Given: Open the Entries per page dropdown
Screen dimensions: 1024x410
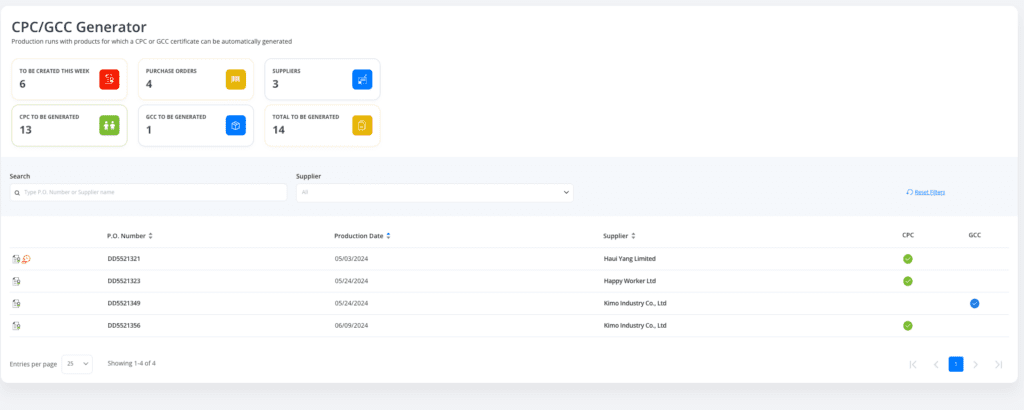Looking at the screenshot, I should pos(77,364).
